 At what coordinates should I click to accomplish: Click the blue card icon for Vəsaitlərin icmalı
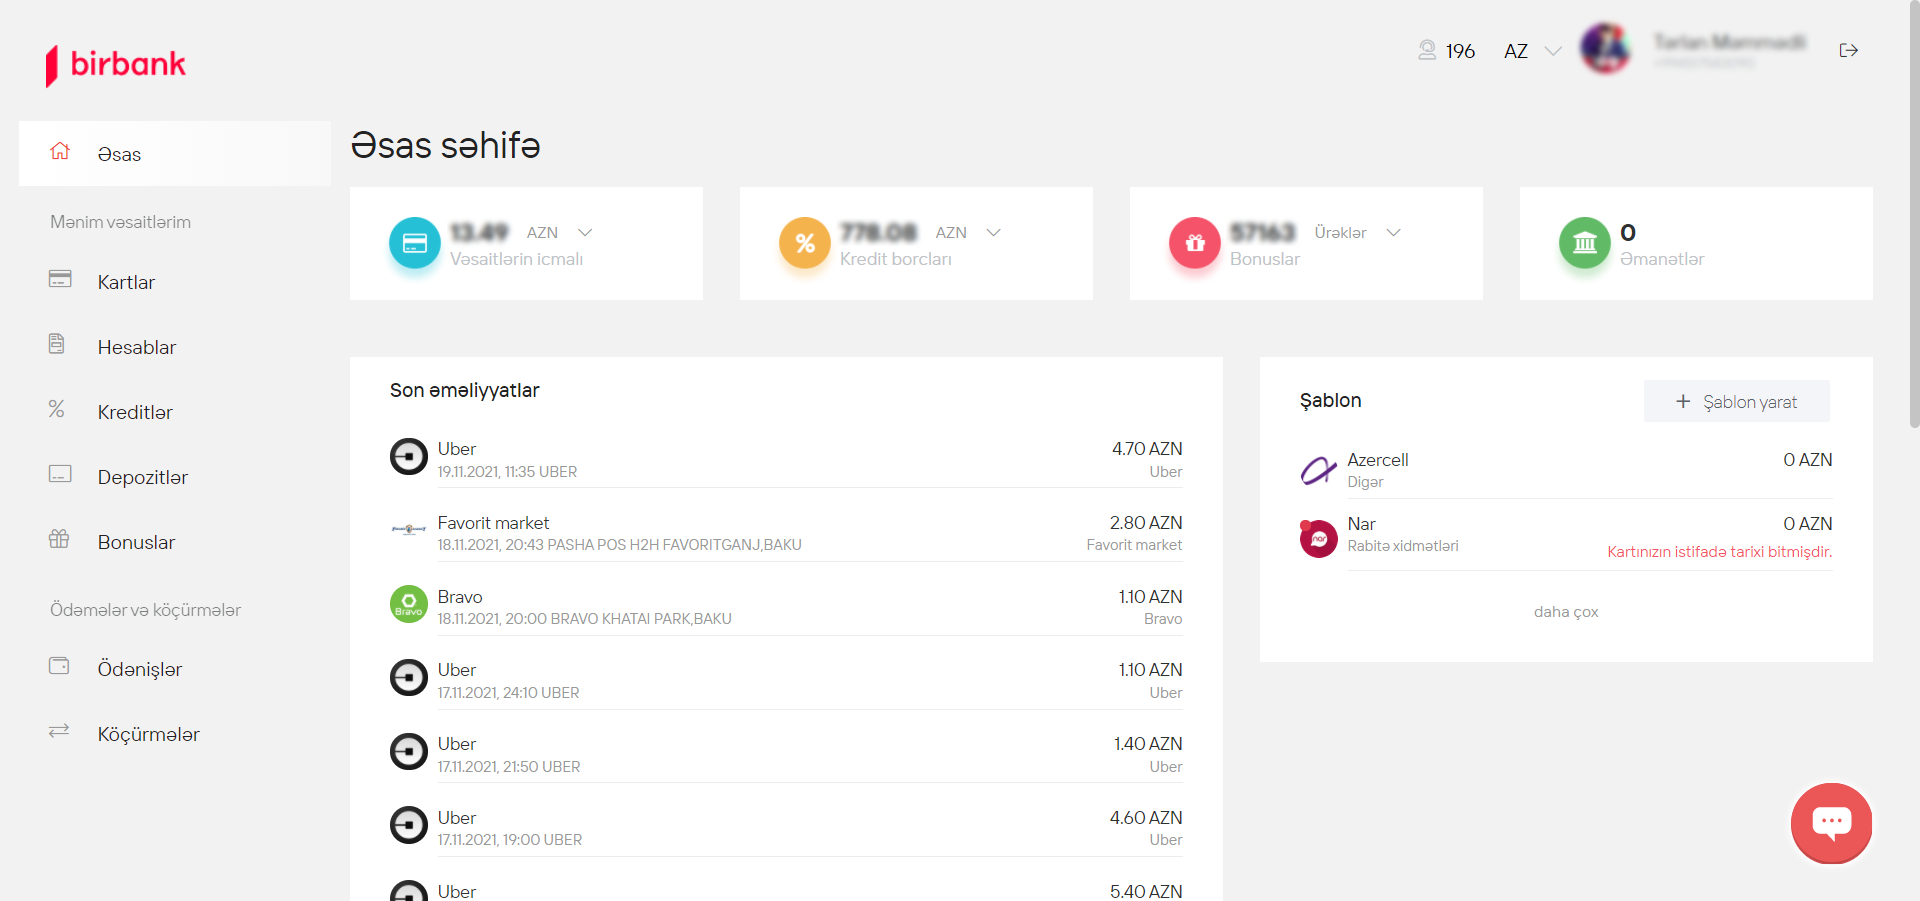click(415, 243)
